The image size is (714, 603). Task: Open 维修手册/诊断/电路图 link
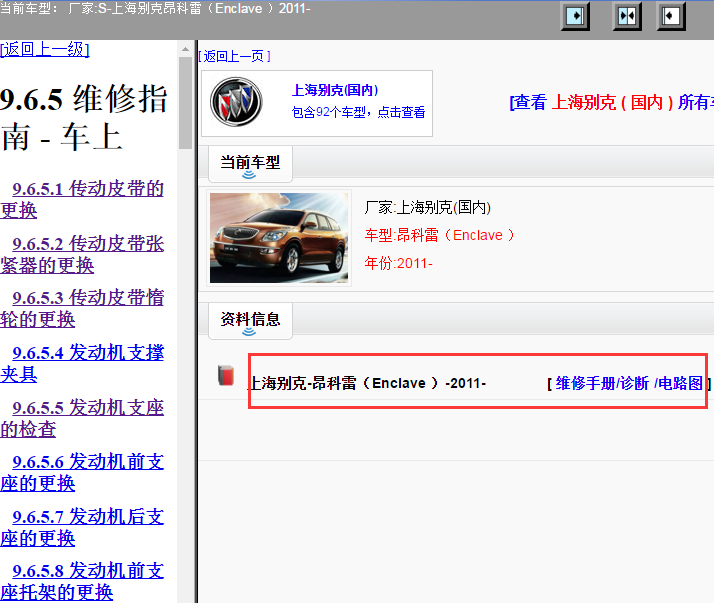[x=629, y=383]
